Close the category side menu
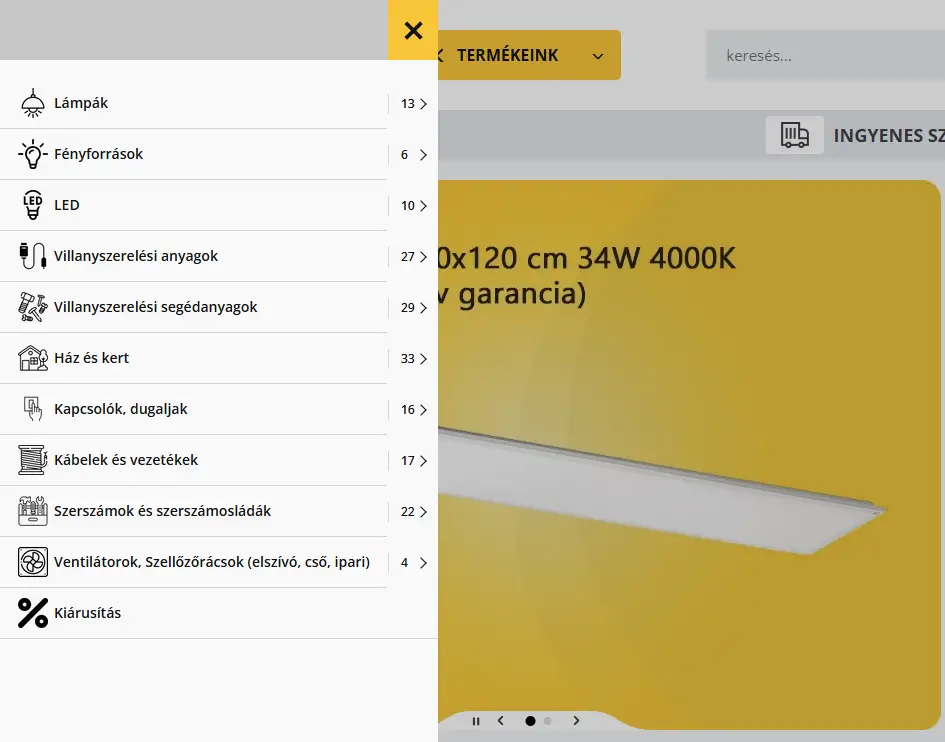This screenshot has height=742, width=945. (x=413, y=30)
